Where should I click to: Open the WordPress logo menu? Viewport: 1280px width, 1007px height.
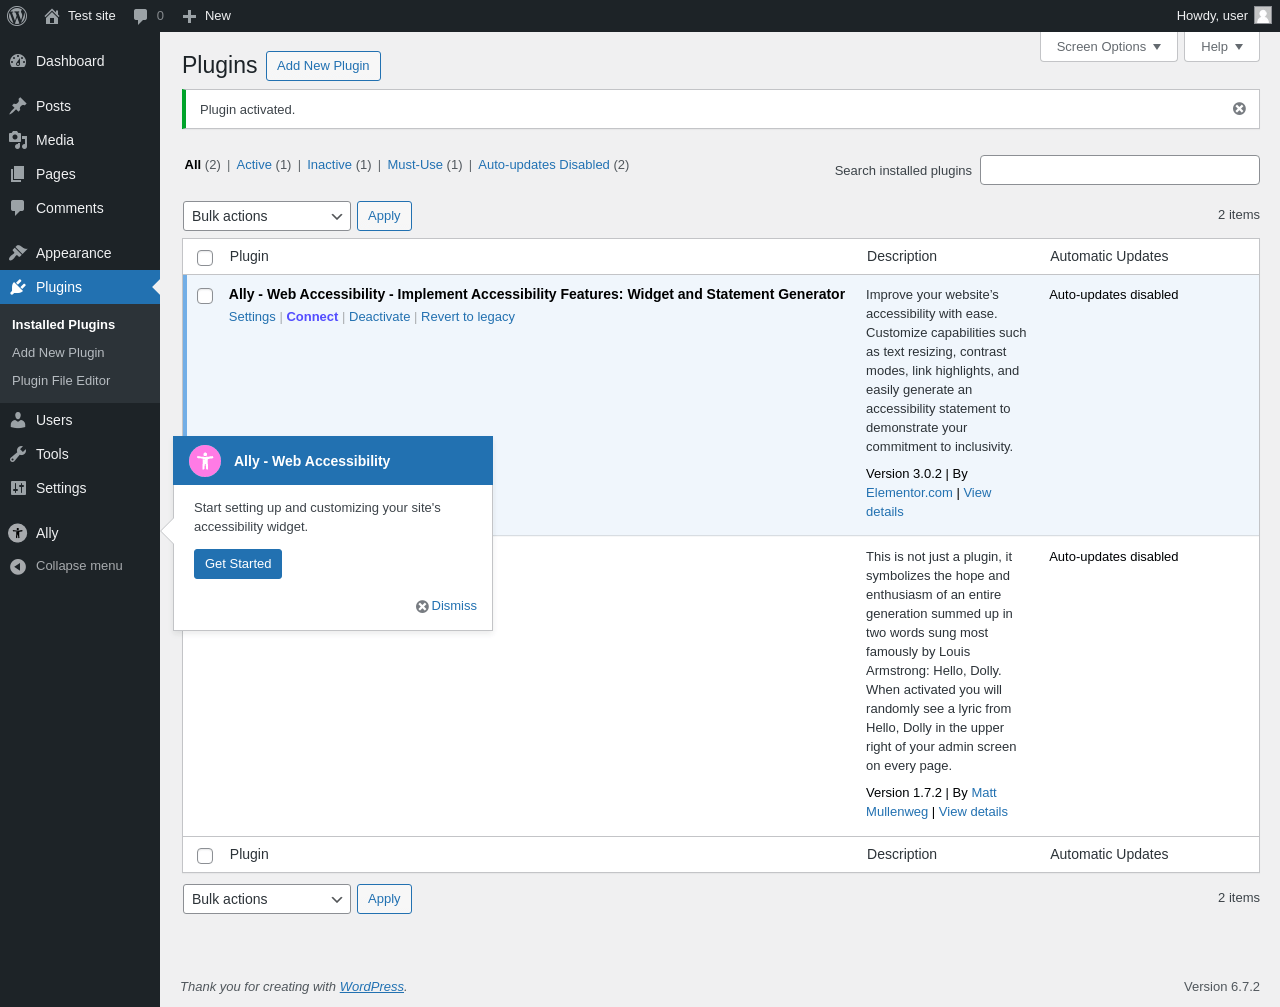click(x=17, y=16)
